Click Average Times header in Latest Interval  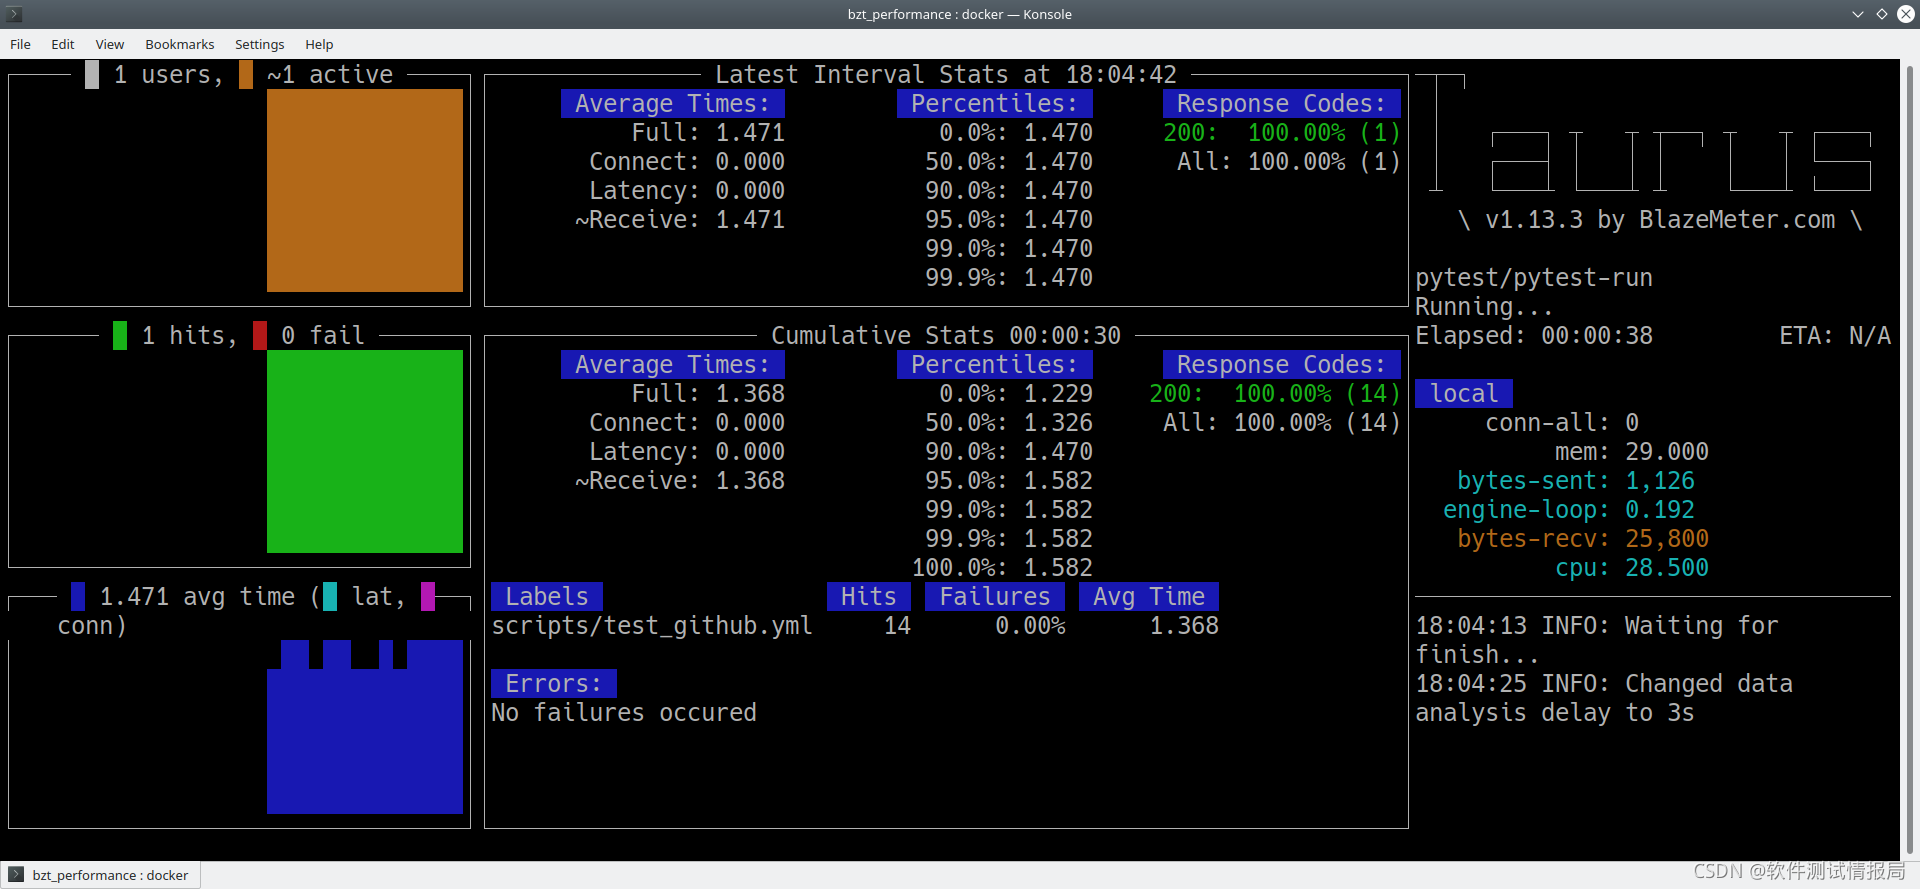[673, 104]
